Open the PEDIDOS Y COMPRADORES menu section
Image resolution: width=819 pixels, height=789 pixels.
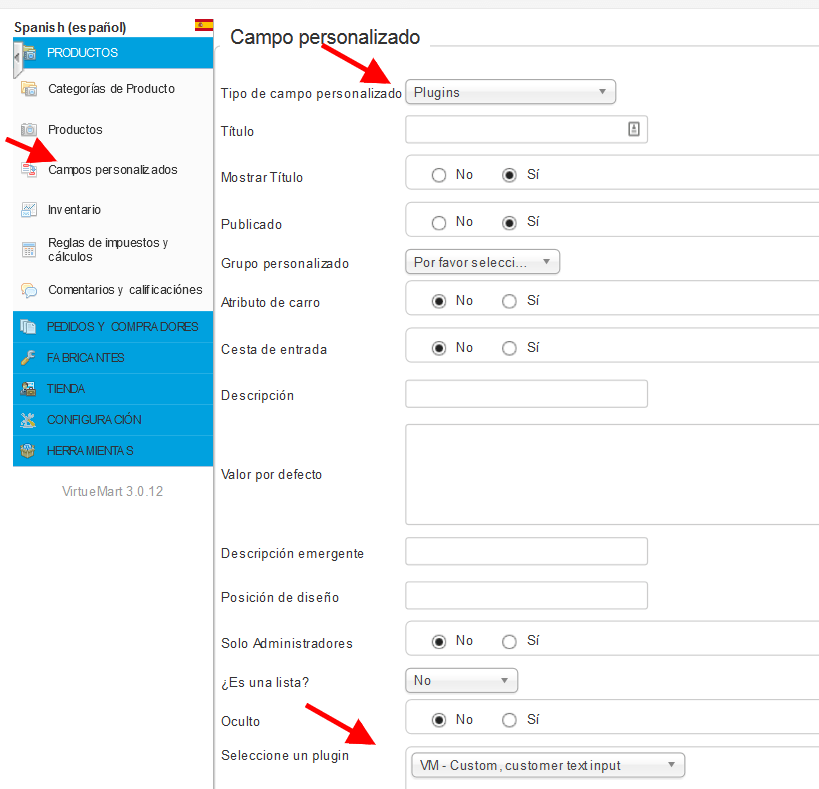113,327
